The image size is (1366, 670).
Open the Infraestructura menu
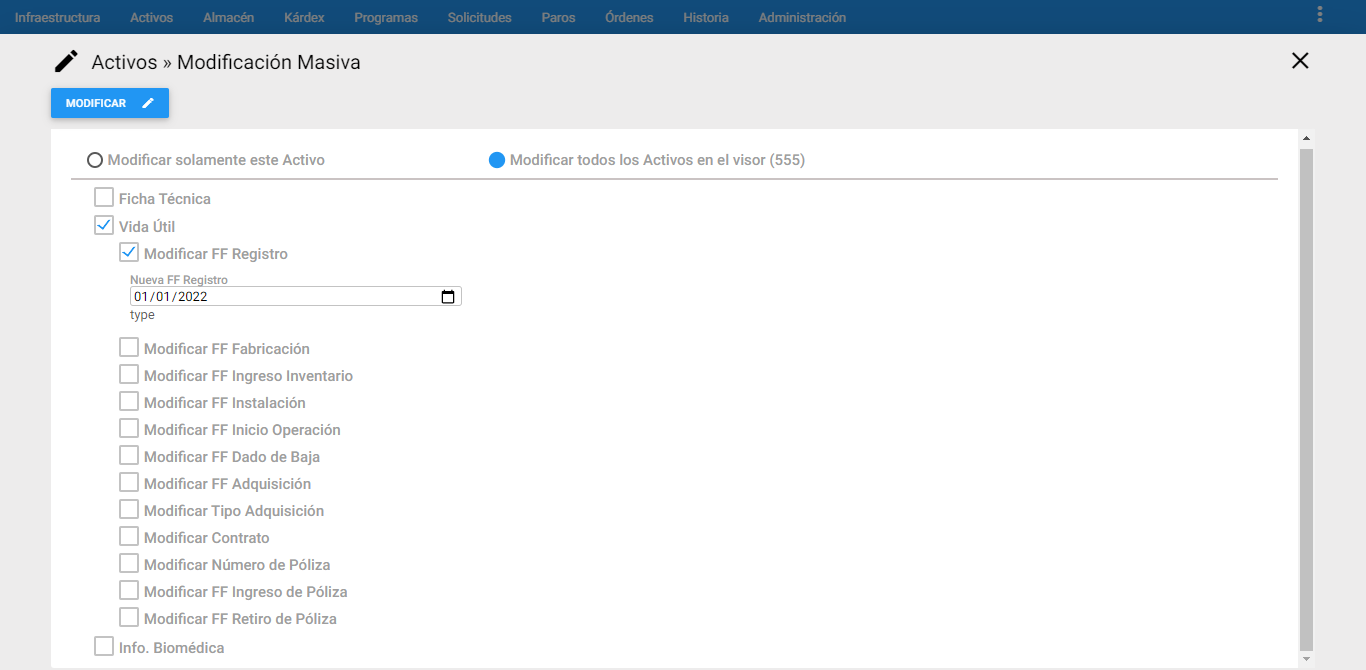57,17
